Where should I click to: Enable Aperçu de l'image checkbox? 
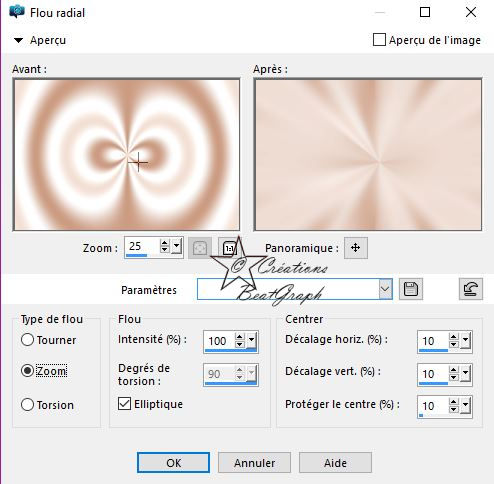[x=379, y=40]
